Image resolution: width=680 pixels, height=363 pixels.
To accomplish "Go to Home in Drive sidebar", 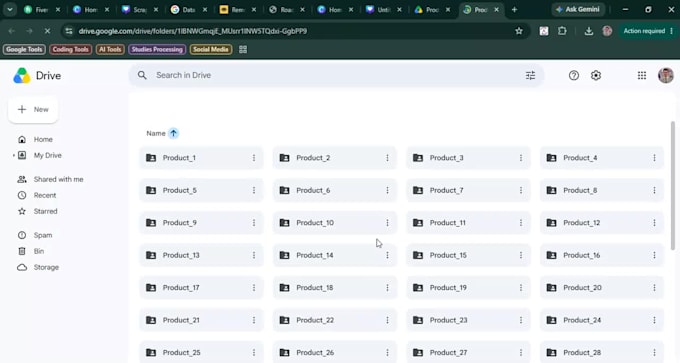I will point(43,140).
